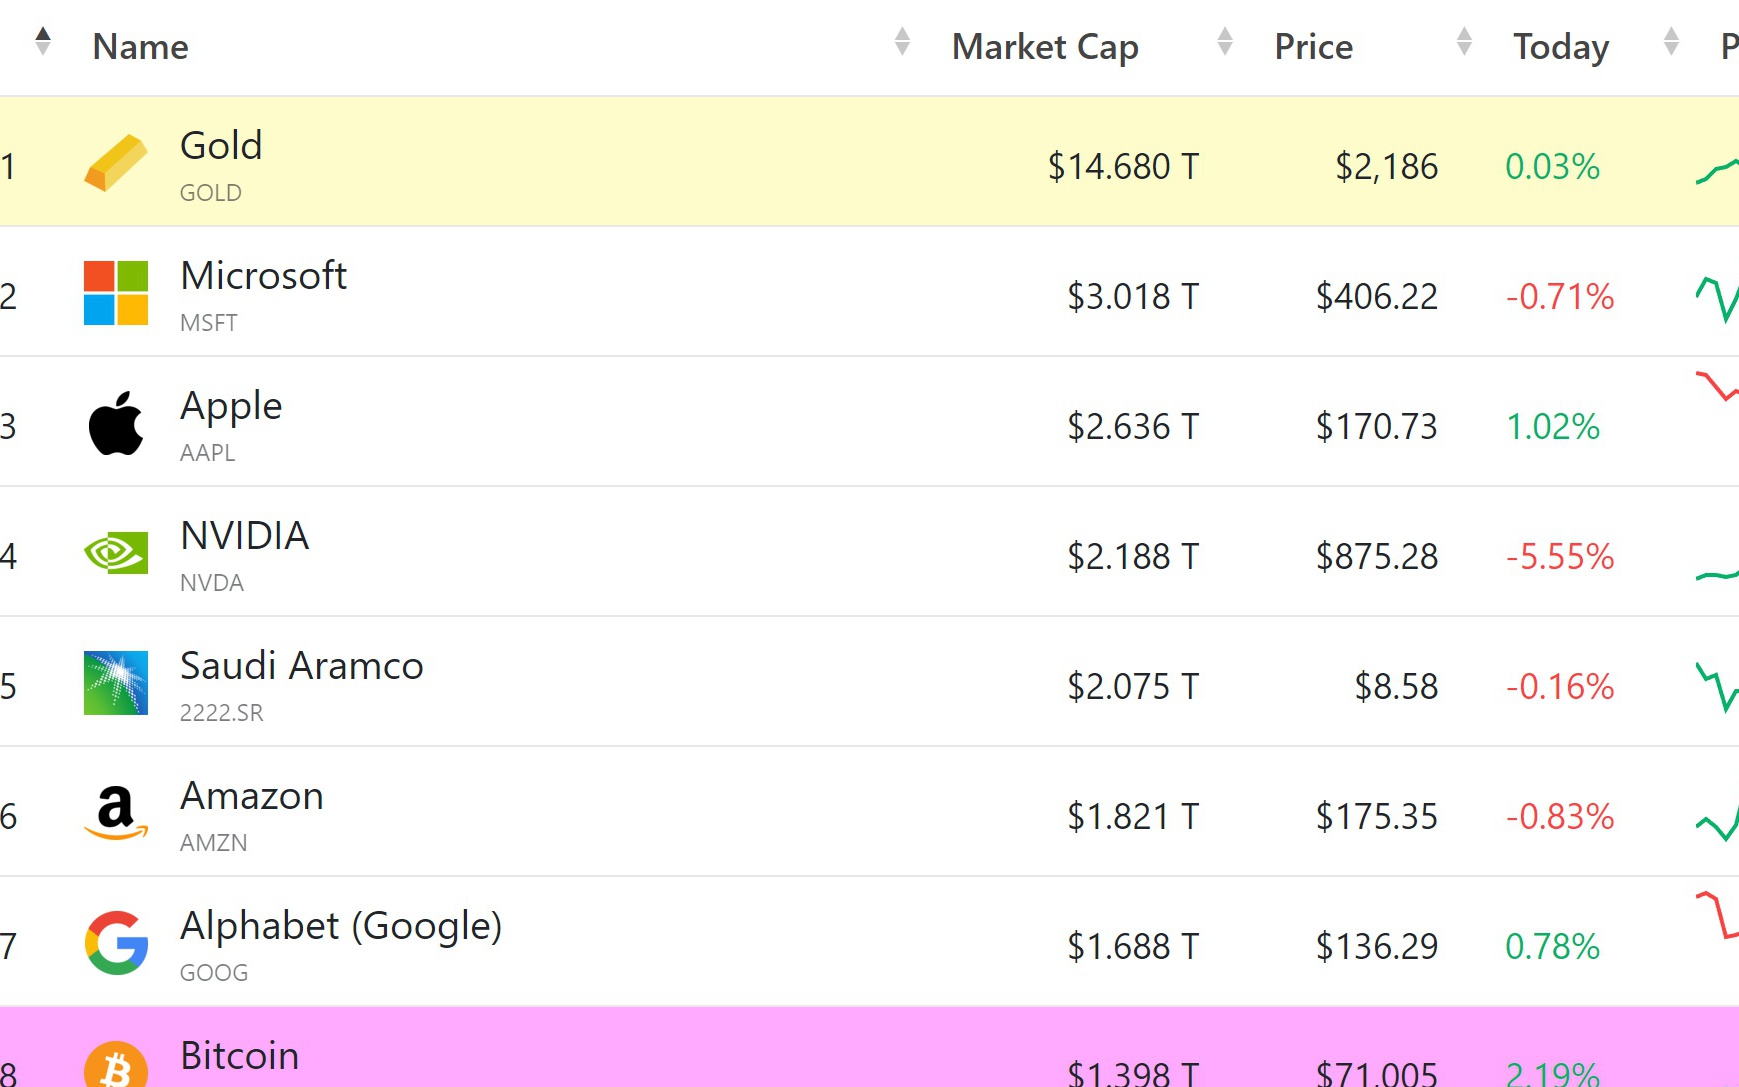
Task: Click the Price column header
Action: 1313,47
